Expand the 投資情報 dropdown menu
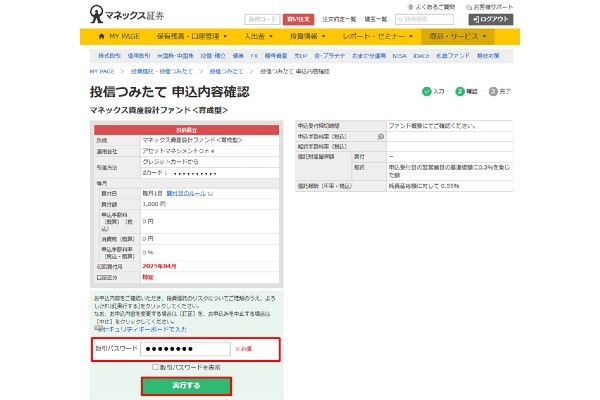This screenshot has height=400, width=600. click(308, 37)
